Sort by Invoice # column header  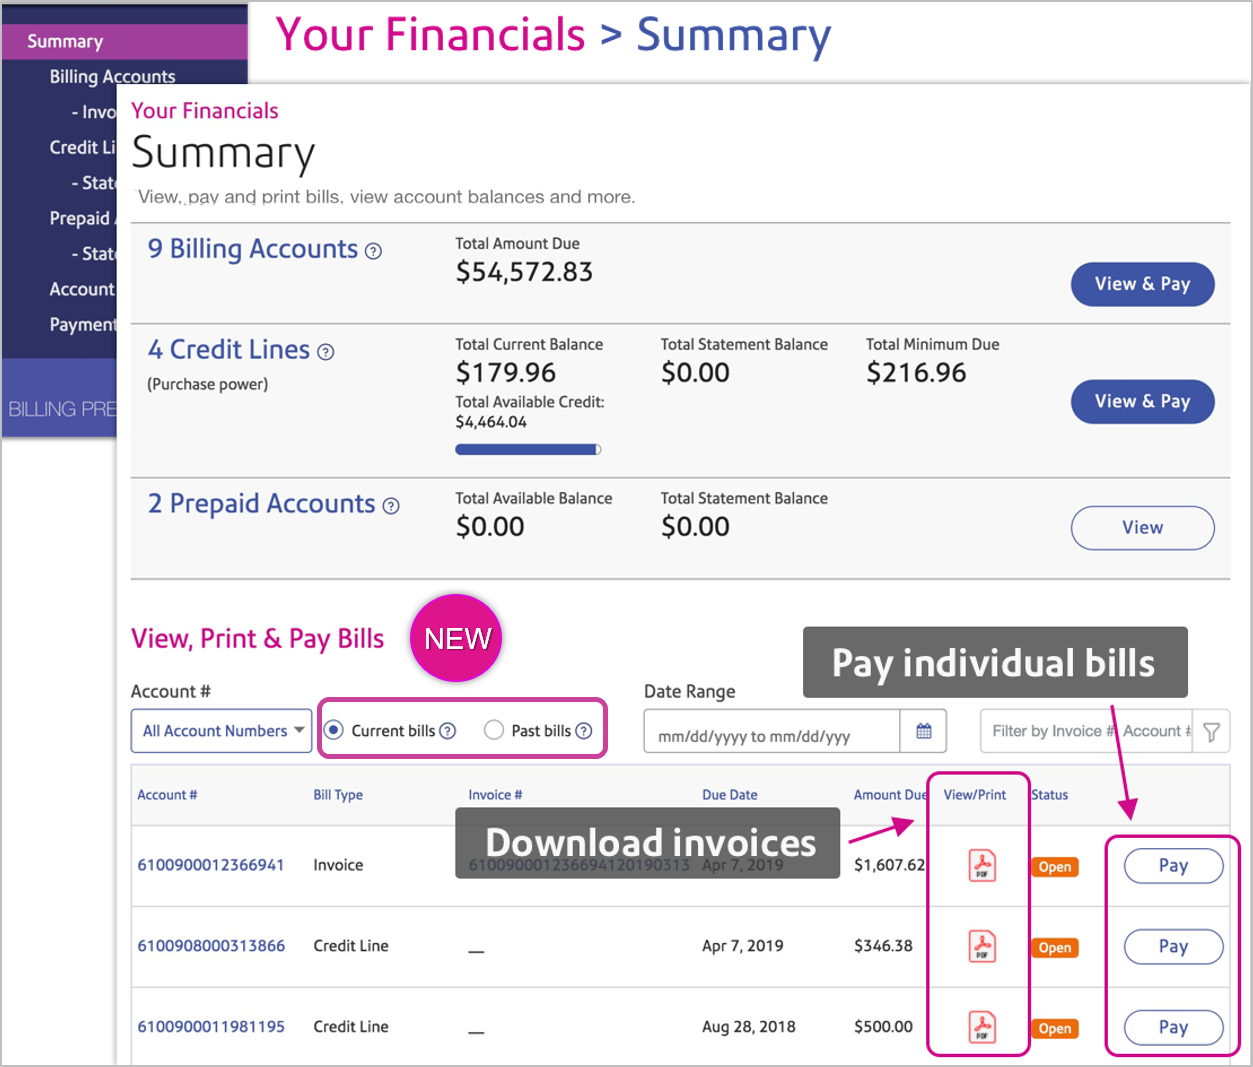pos(495,795)
